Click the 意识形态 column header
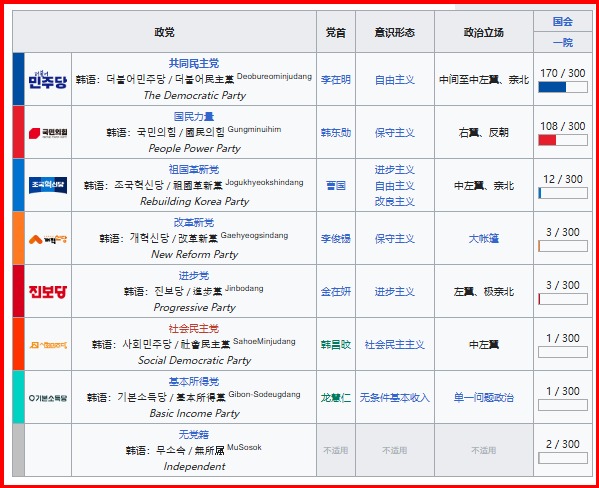 point(395,32)
